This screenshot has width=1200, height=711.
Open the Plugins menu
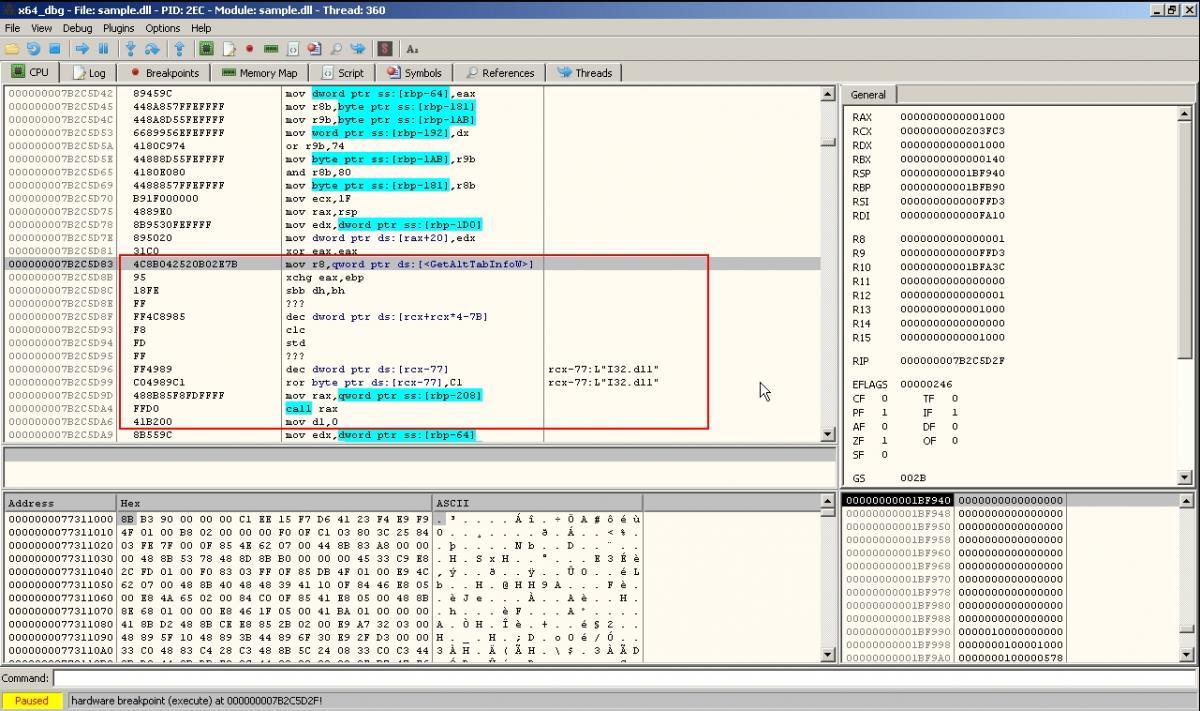click(x=118, y=28)
